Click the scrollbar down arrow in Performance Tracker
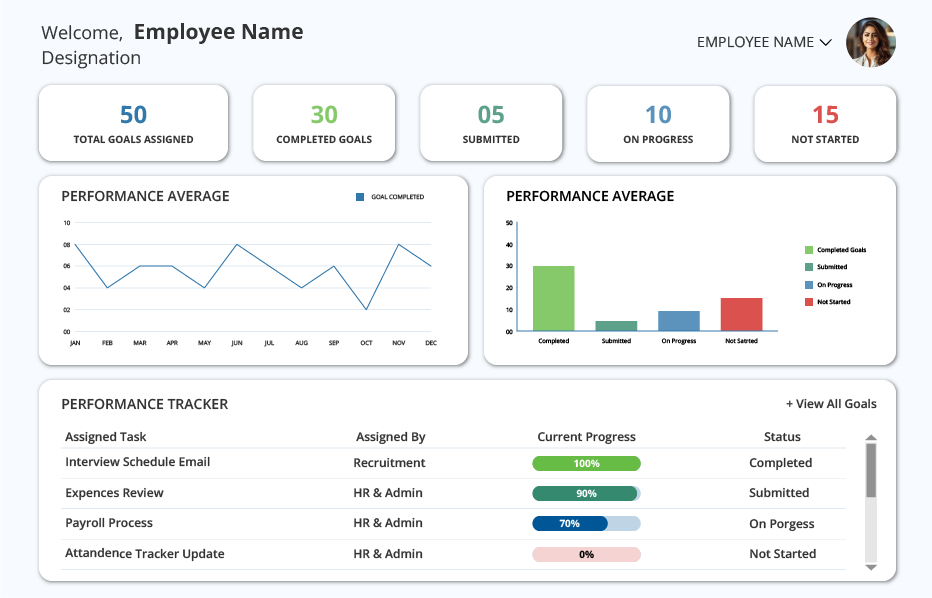The width and height of the screenshot is (932, 598). [x=871, y=567]
